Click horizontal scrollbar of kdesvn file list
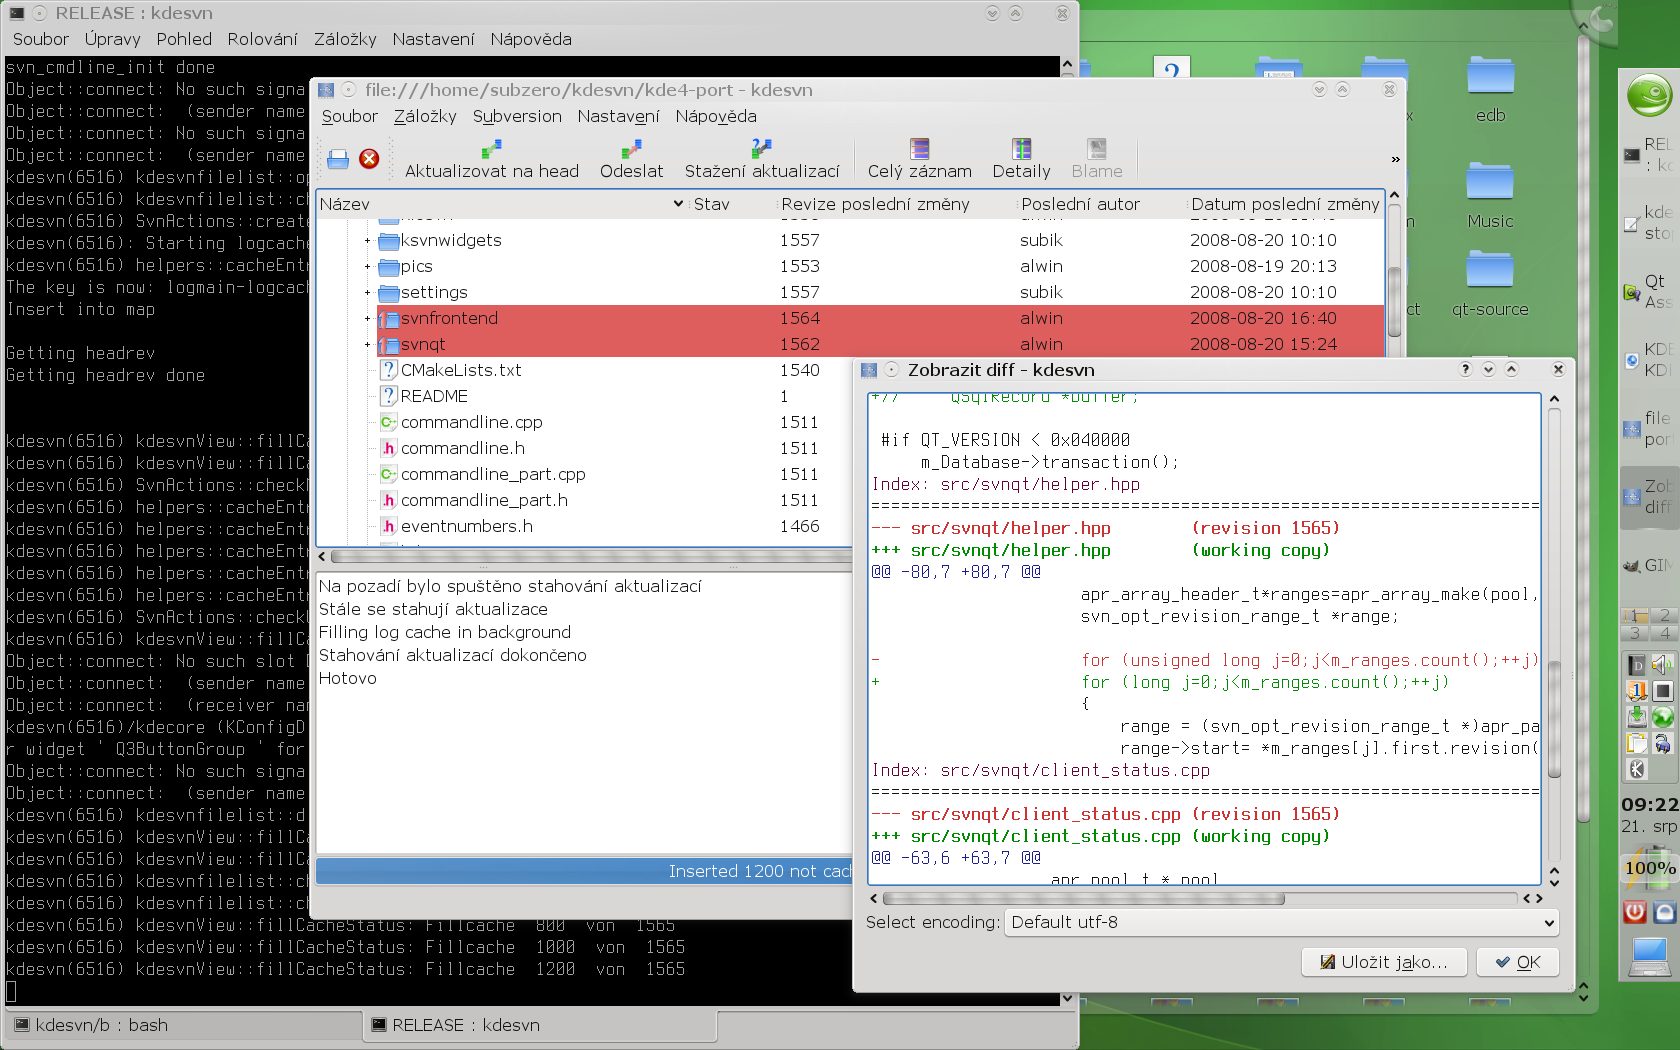The width and height of the screenshot is (1680, 1050). point(590,556)
